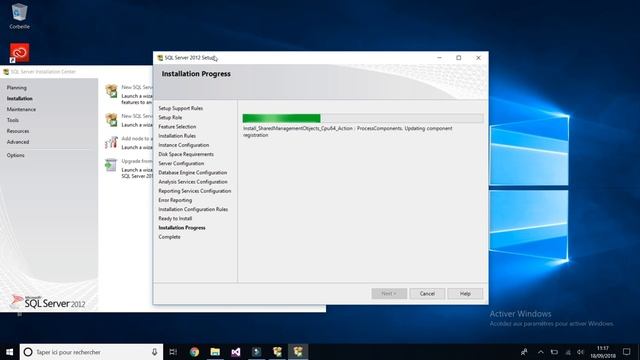The image size is (640, 360).
Task: Click the greyed-out Next button
Action: 389,293
